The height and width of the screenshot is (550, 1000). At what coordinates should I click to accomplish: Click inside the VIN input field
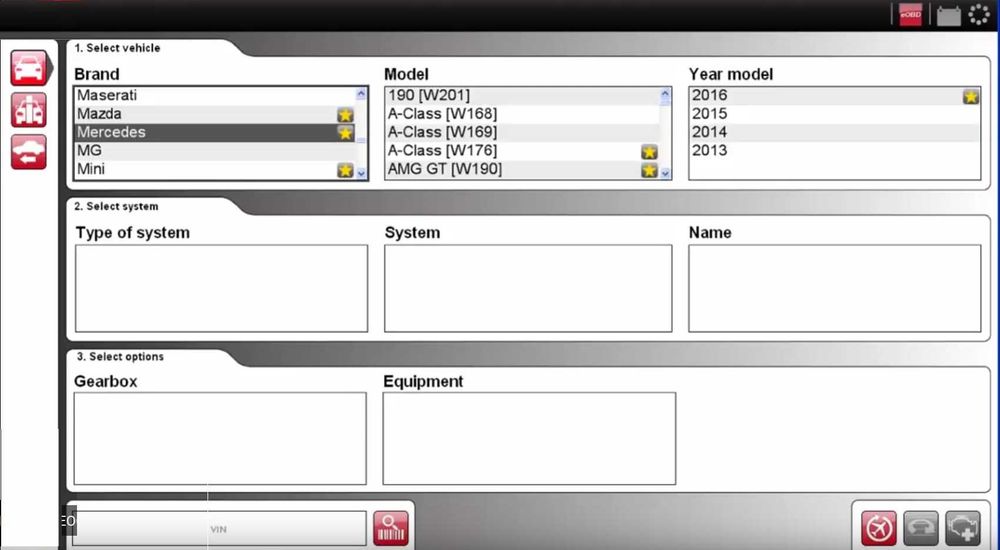(x=219, y=528)
